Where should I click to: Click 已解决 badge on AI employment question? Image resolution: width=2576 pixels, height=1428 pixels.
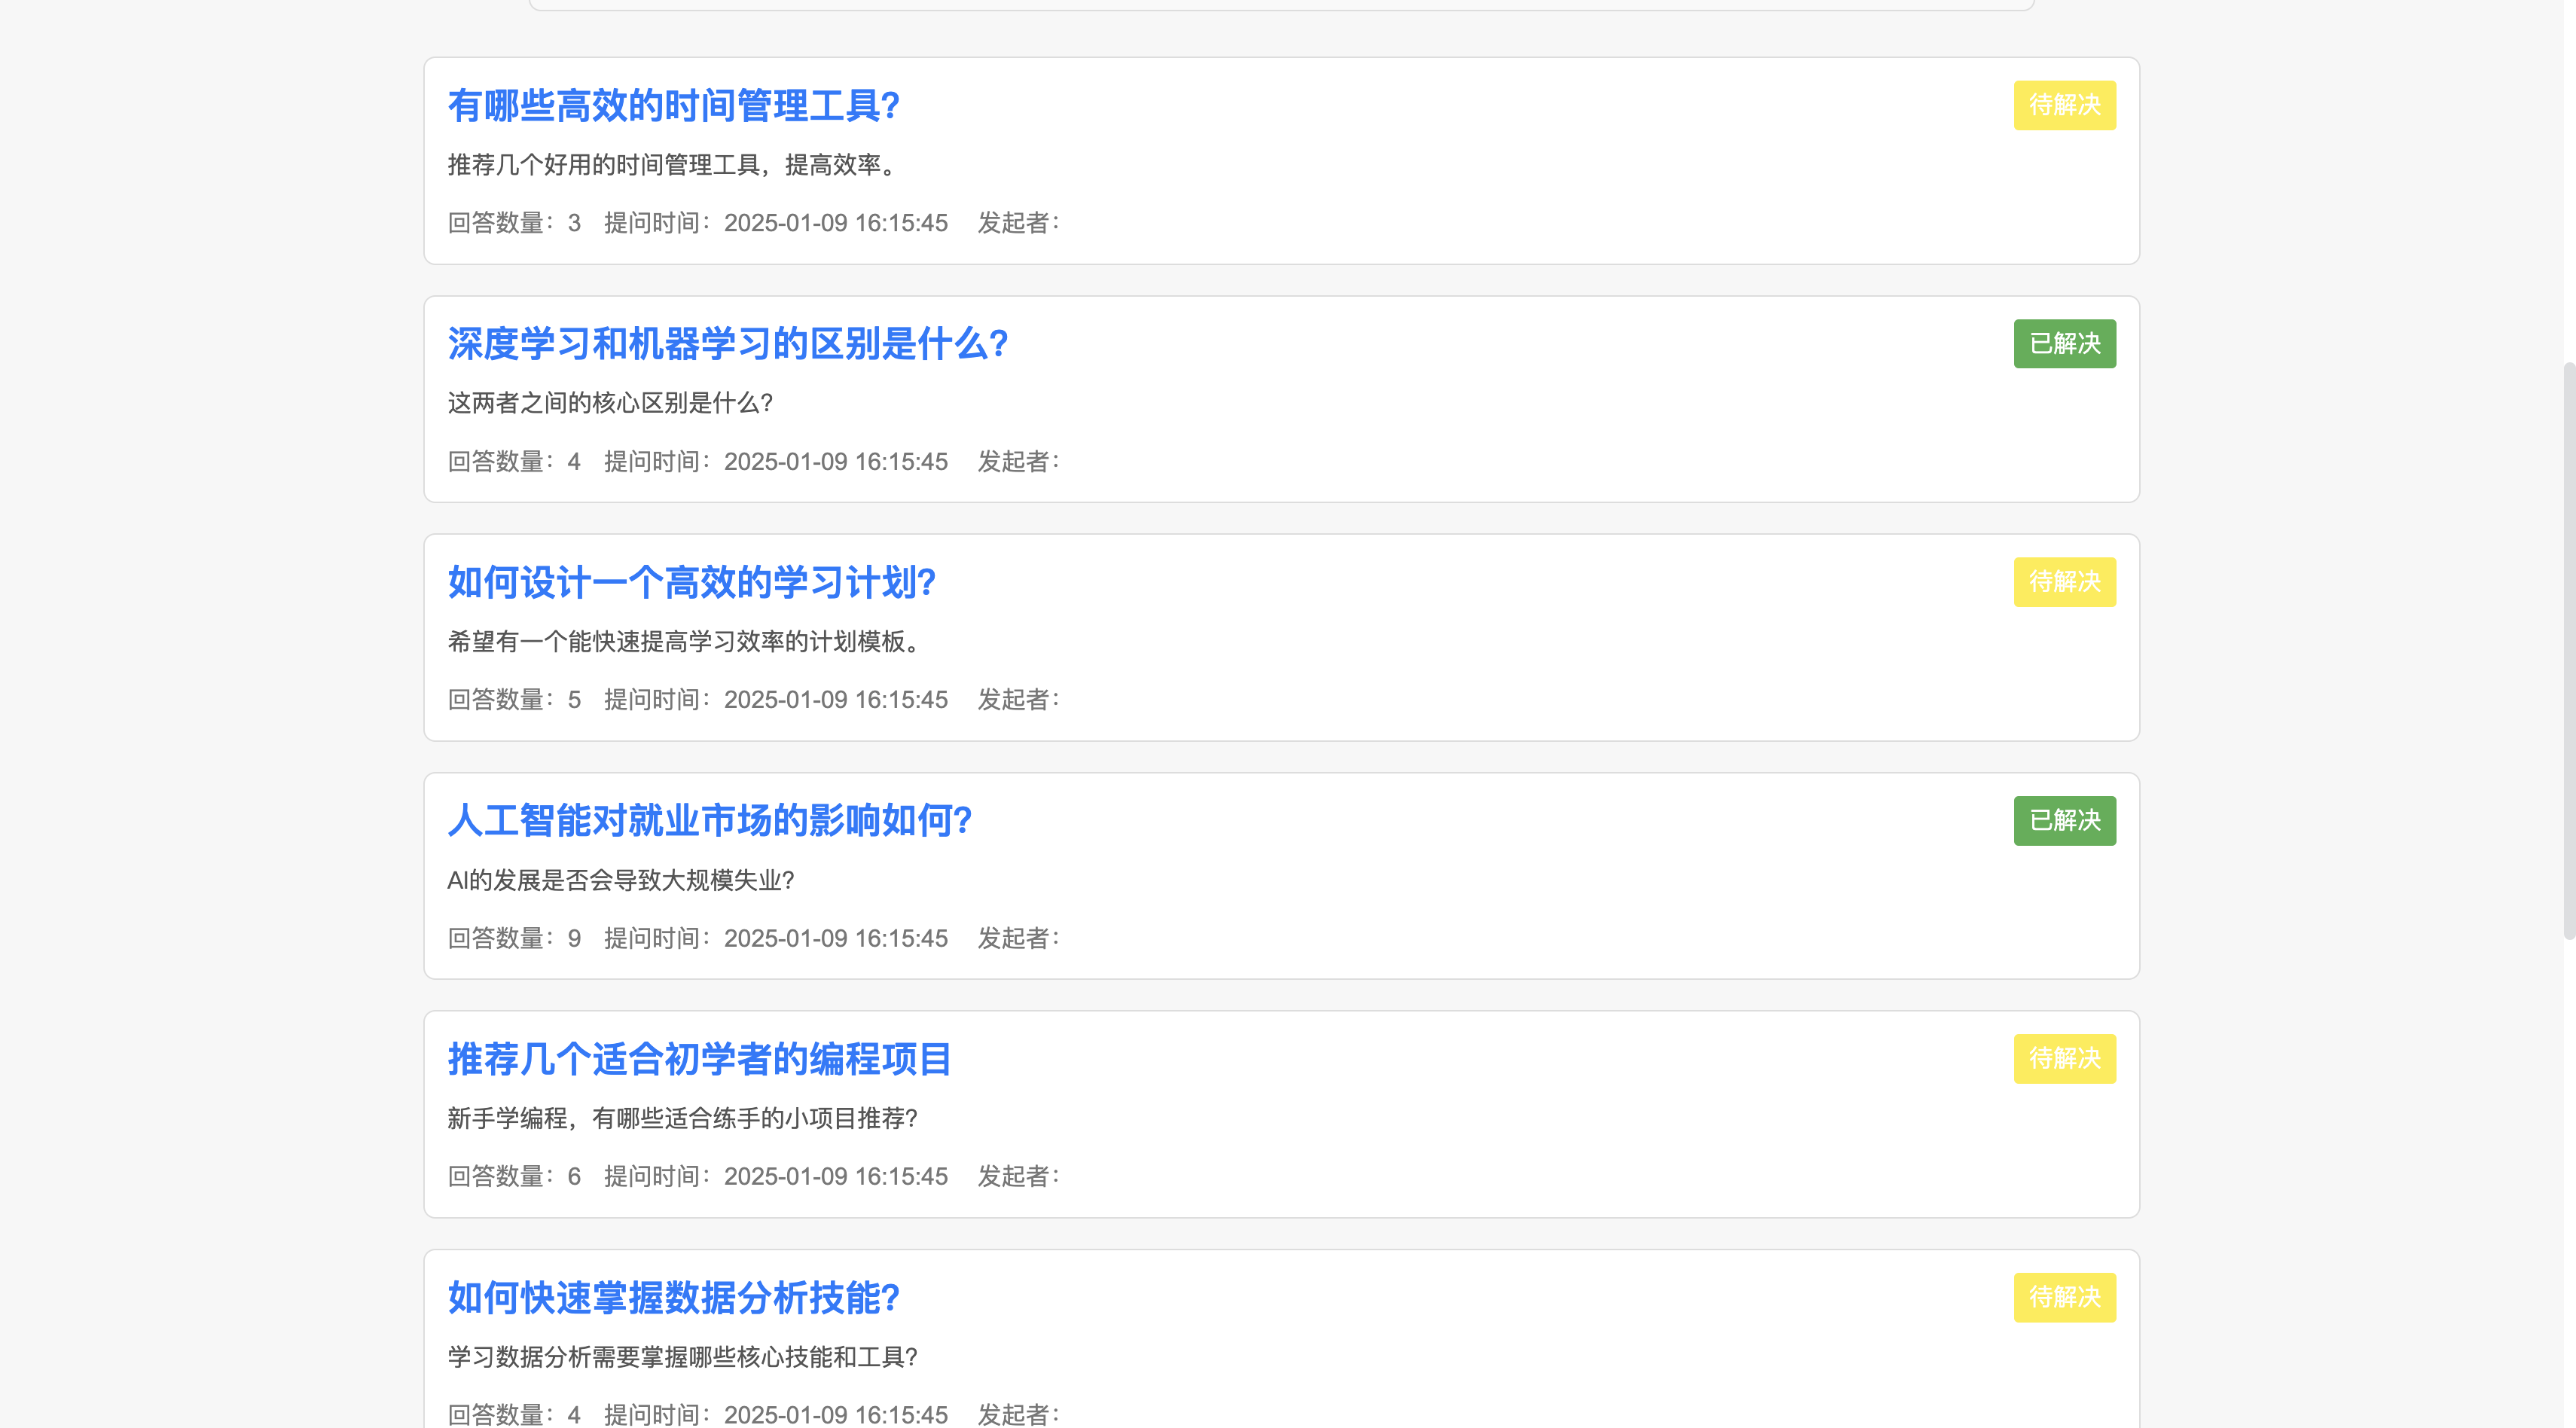pos(2064,821)
